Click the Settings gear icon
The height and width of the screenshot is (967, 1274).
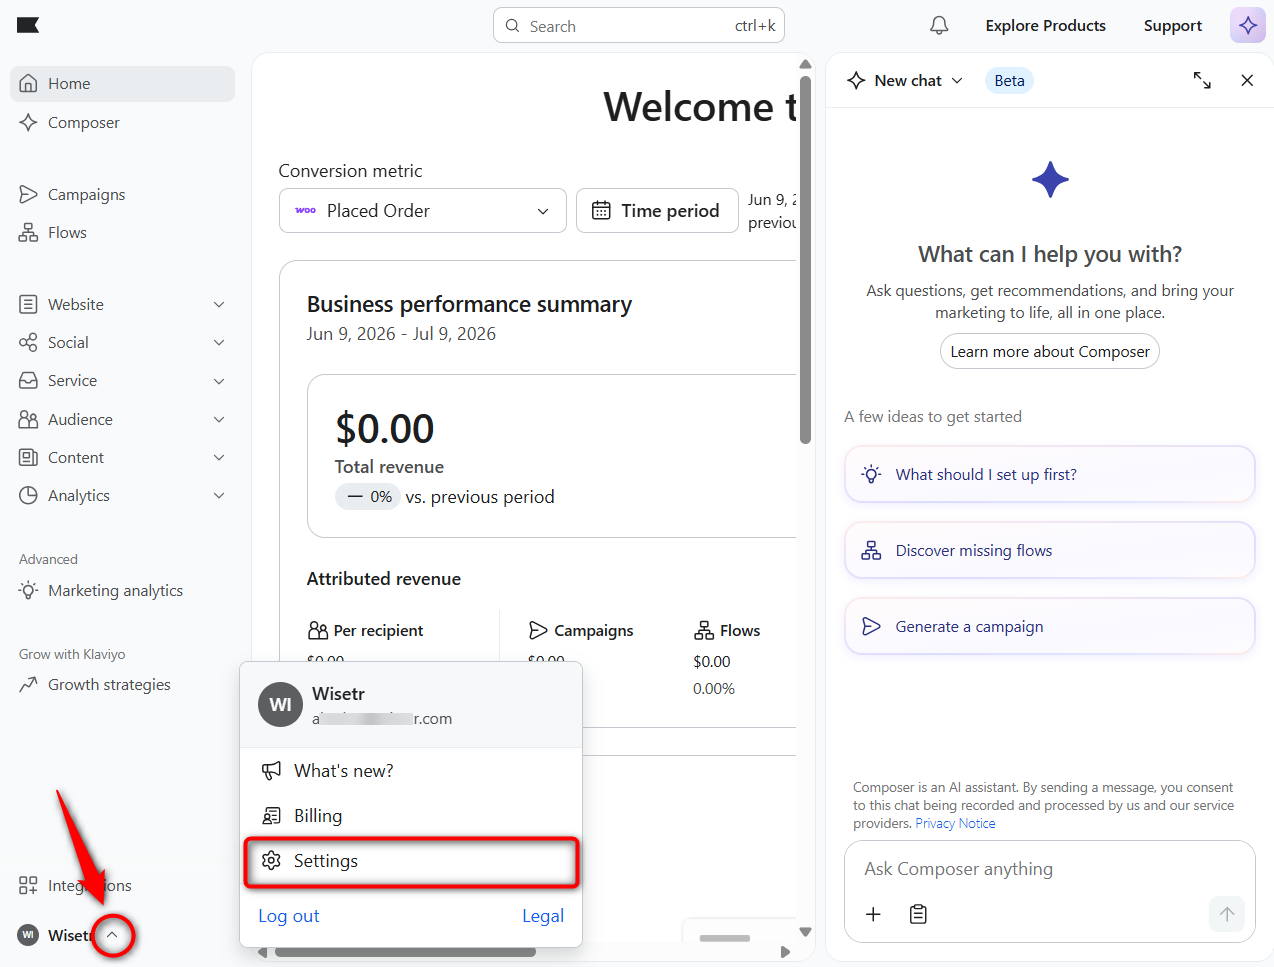(x=271, y=861)
